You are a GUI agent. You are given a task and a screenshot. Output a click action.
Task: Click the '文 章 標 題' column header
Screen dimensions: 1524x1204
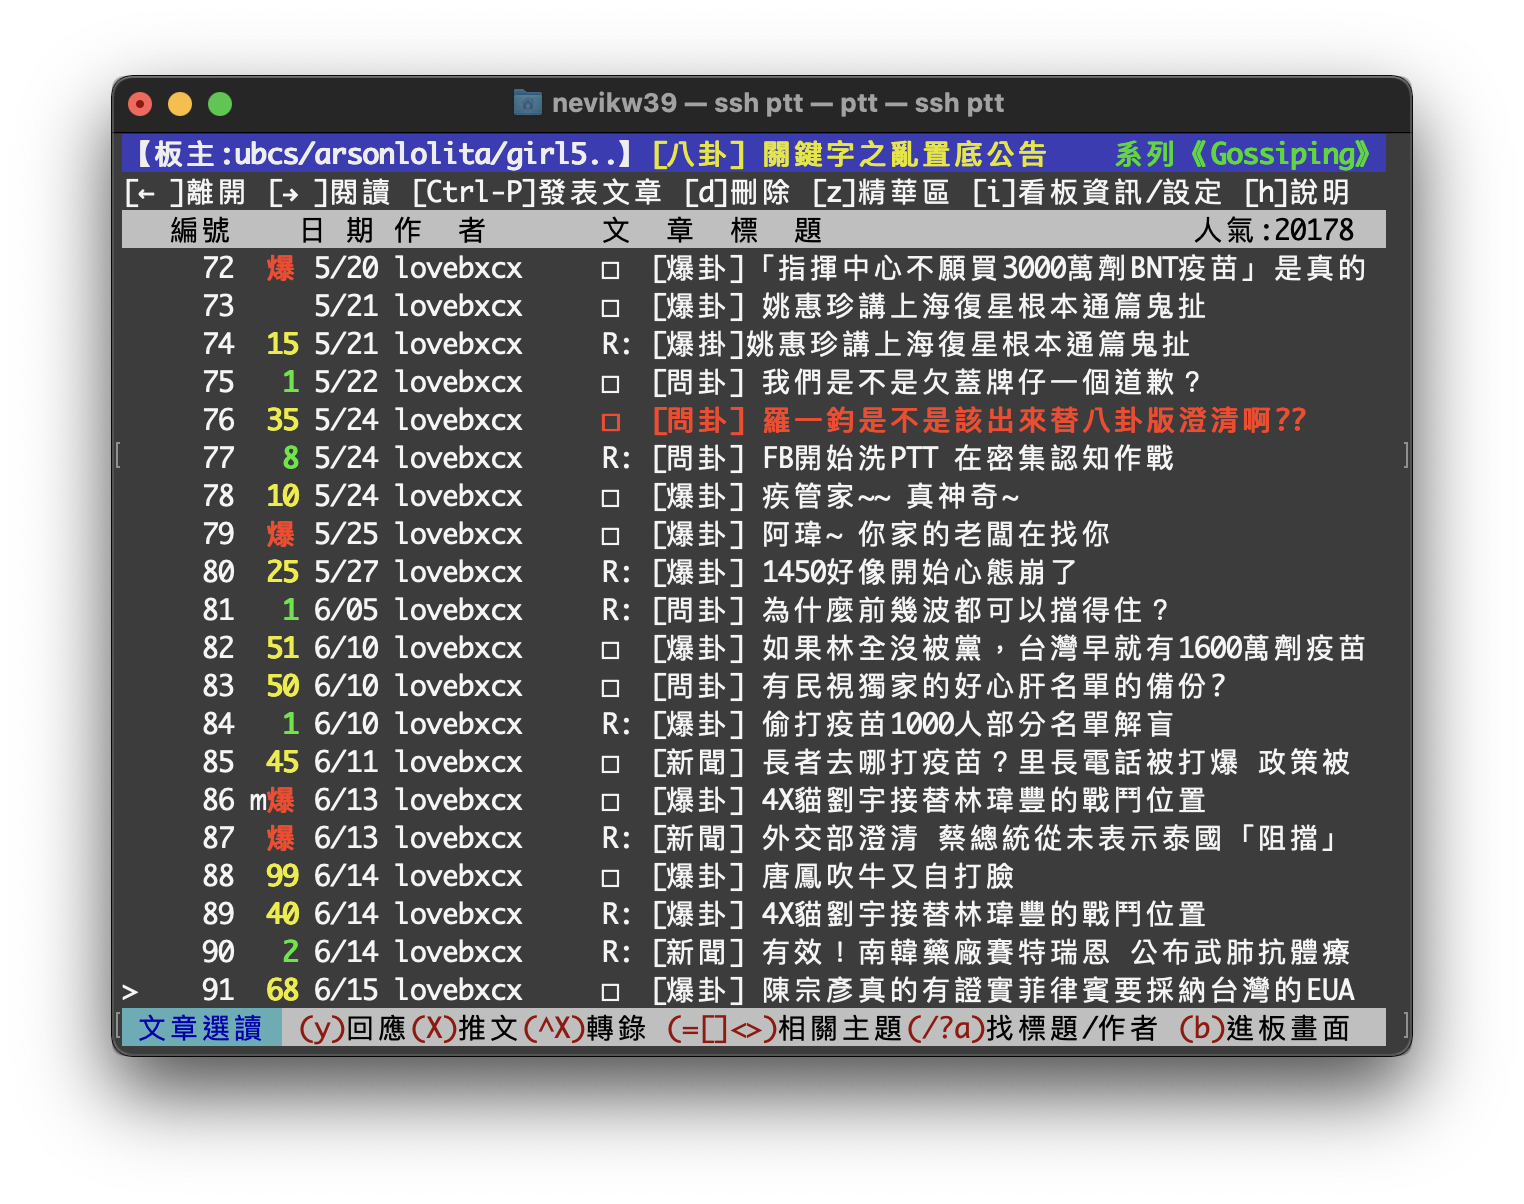pyautogui.click(x=712, y=230)
